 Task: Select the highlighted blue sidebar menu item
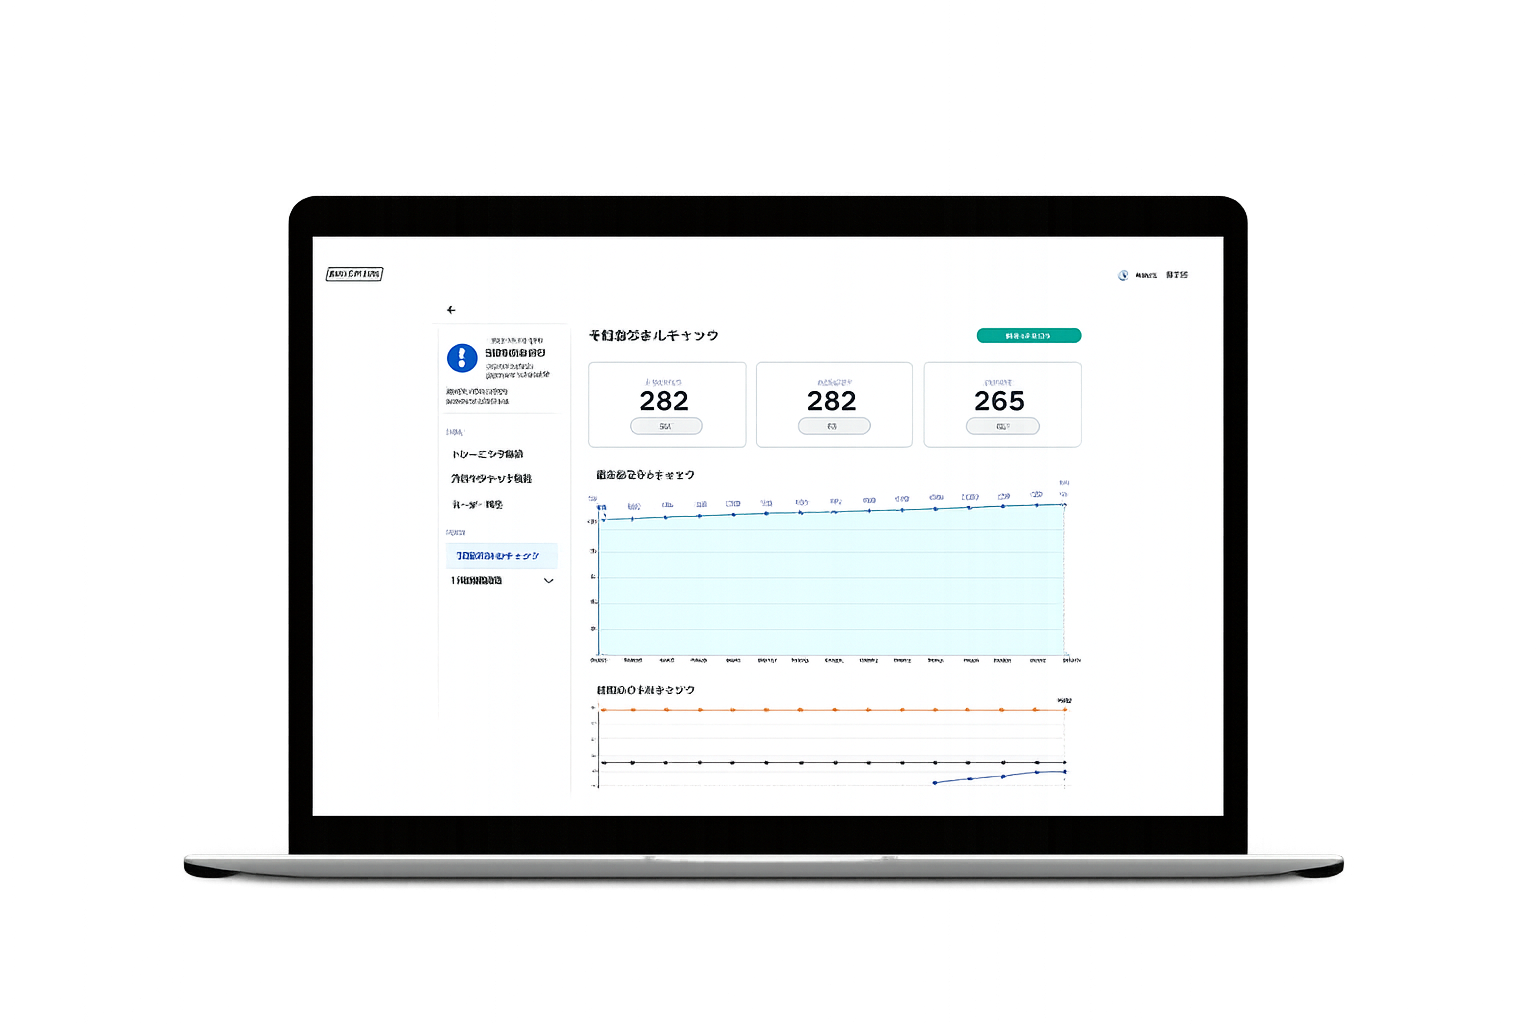pos(502,555)
